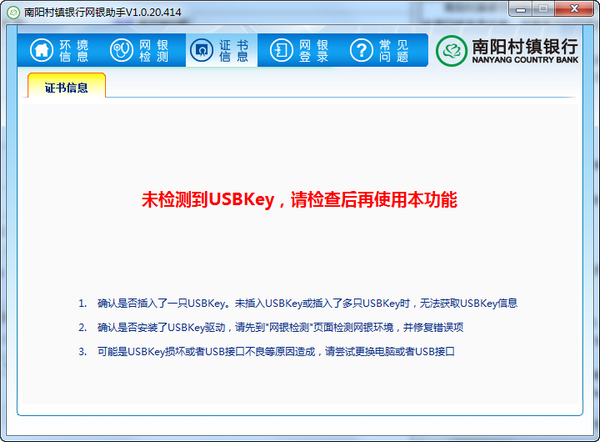Click the stethoscope icon for 网银检测
The height and width of the screenshot is (442, 600).
pyautogui.click(x=120, y=50)
